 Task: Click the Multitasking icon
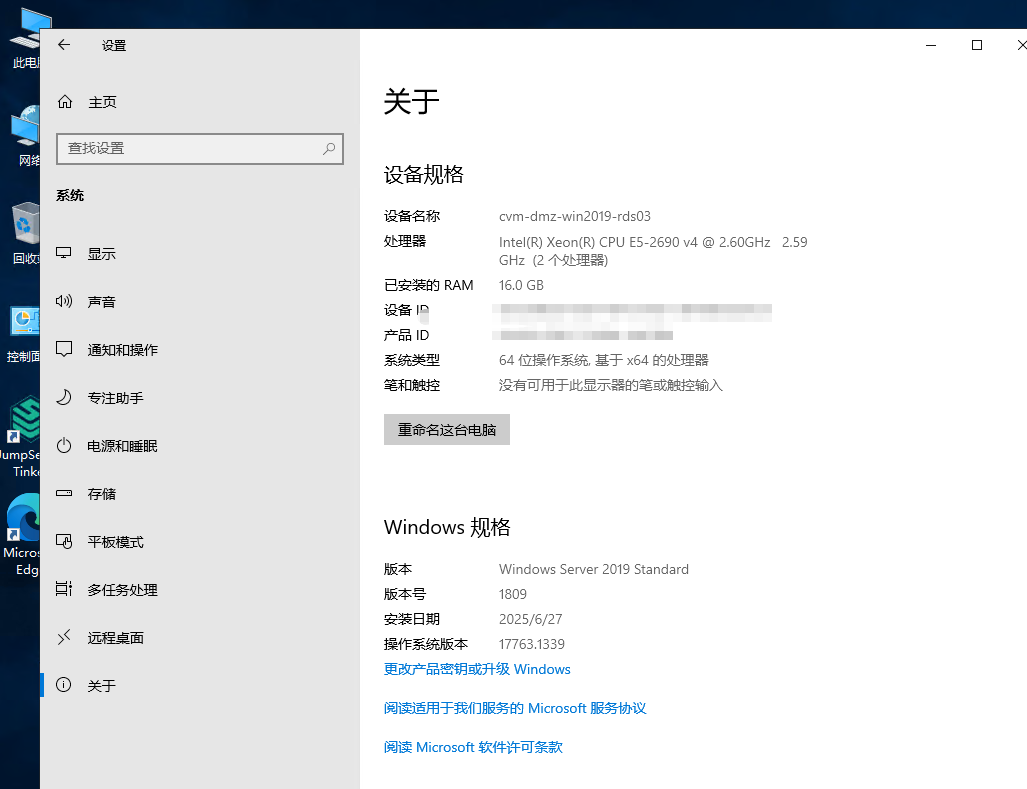[64, 589]
